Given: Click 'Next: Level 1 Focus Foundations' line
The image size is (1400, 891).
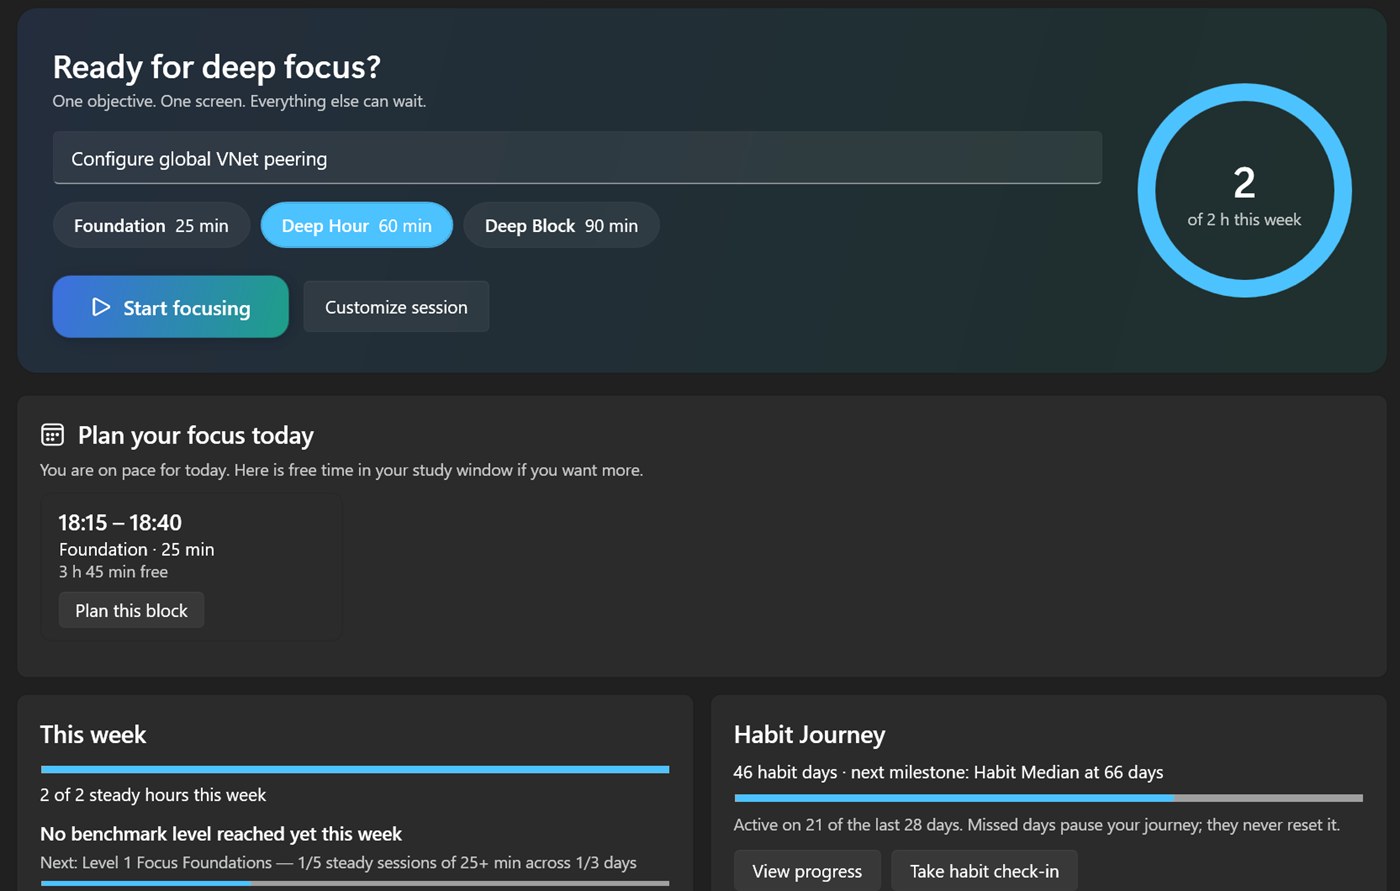Looking at the screenshot, I should [x=338, y=862].
